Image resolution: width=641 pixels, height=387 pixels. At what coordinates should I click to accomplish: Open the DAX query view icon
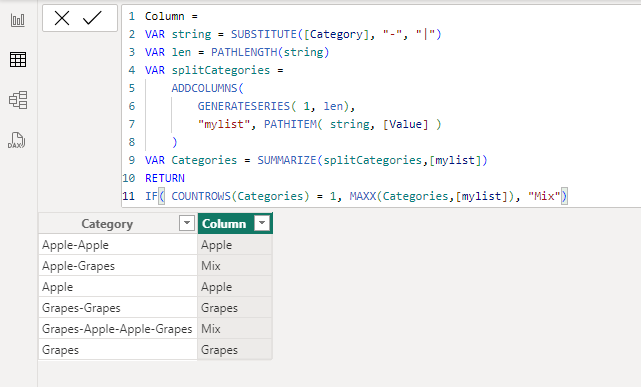[17, 140]
